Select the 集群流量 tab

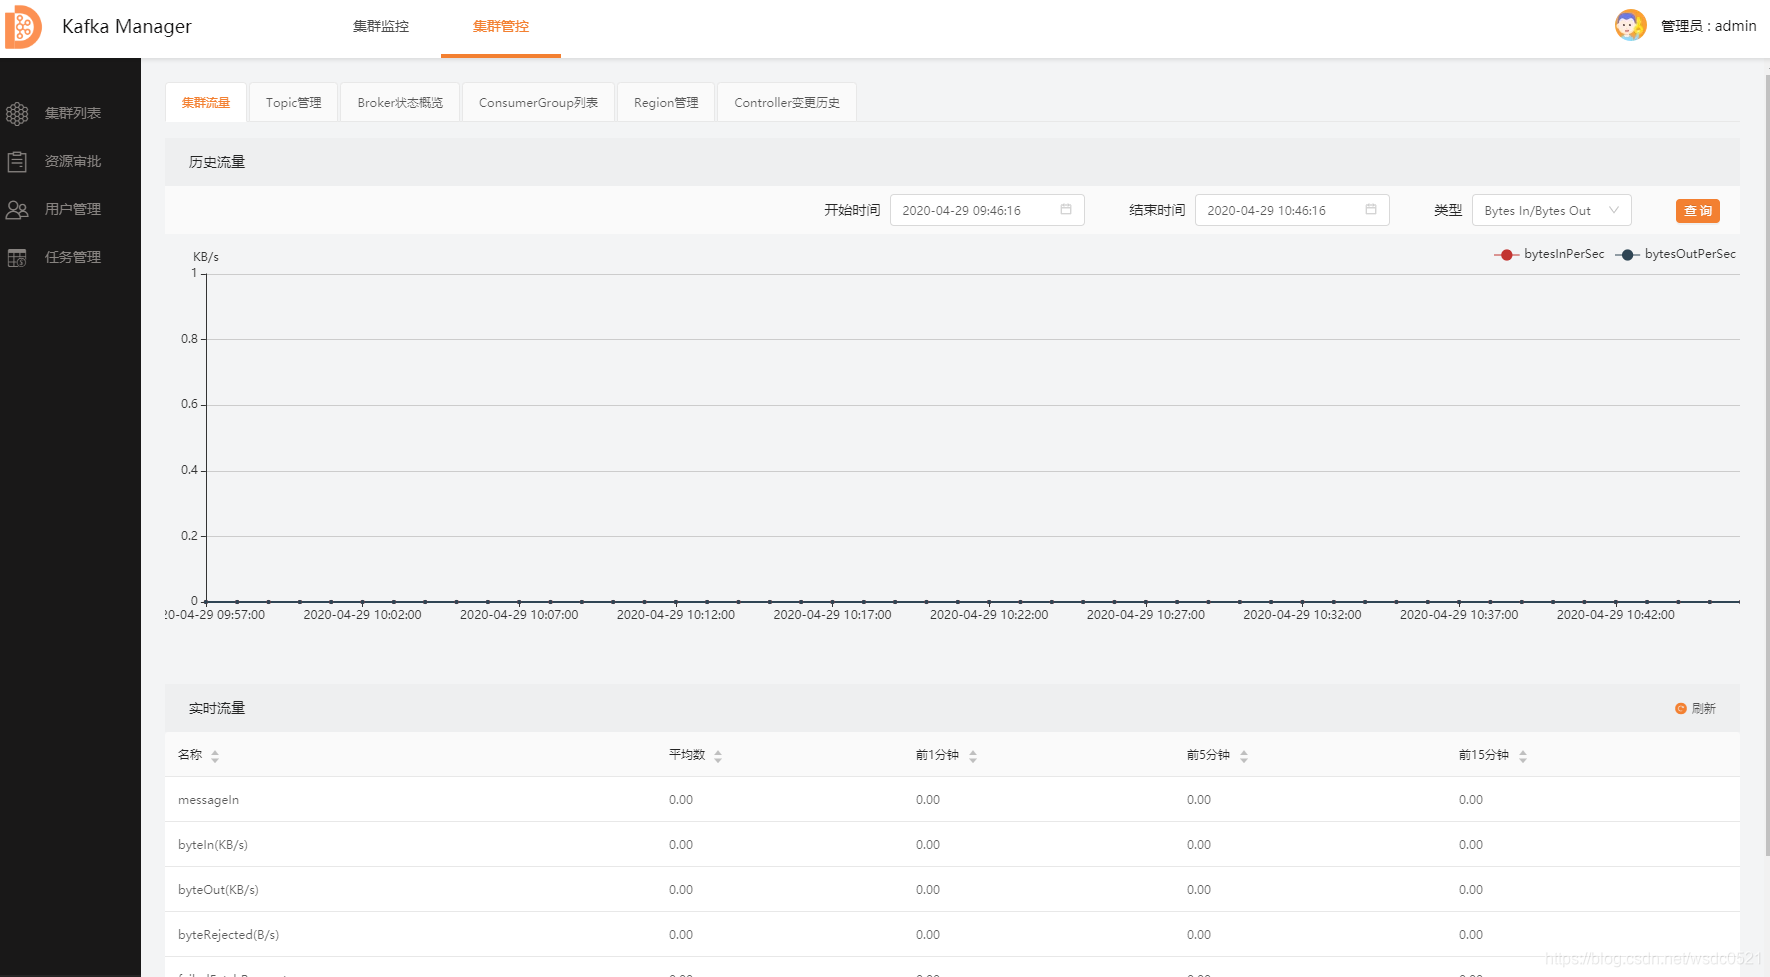(x=206, y=102)
